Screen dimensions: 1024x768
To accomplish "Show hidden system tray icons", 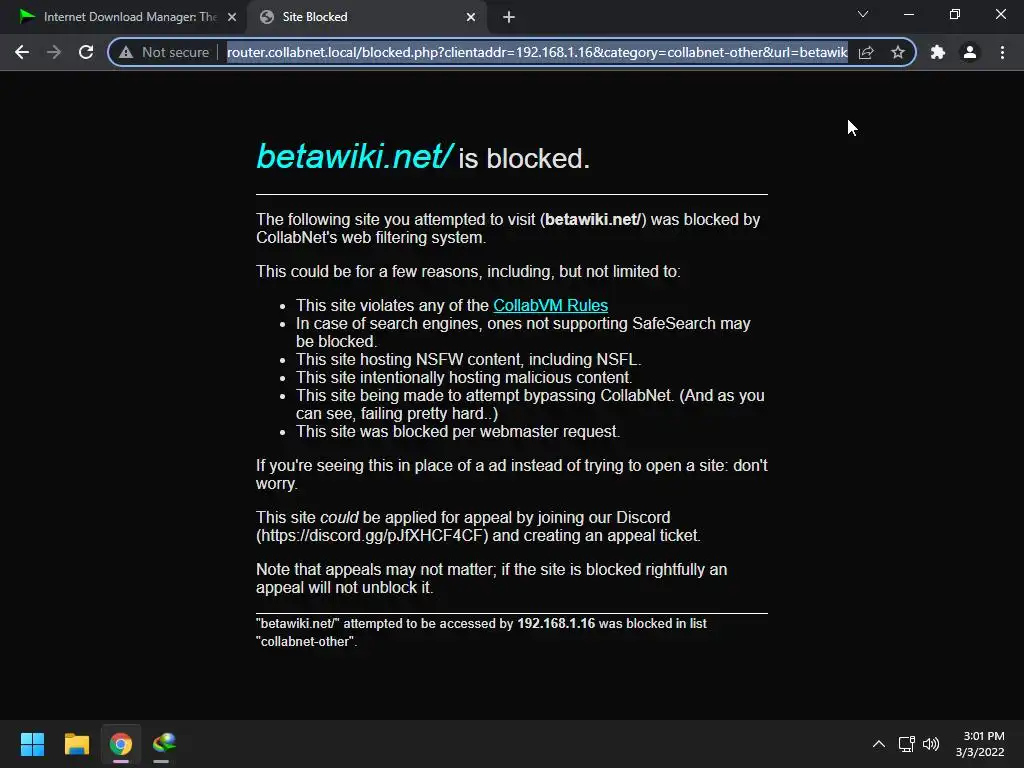I will (x=879, y=744).
